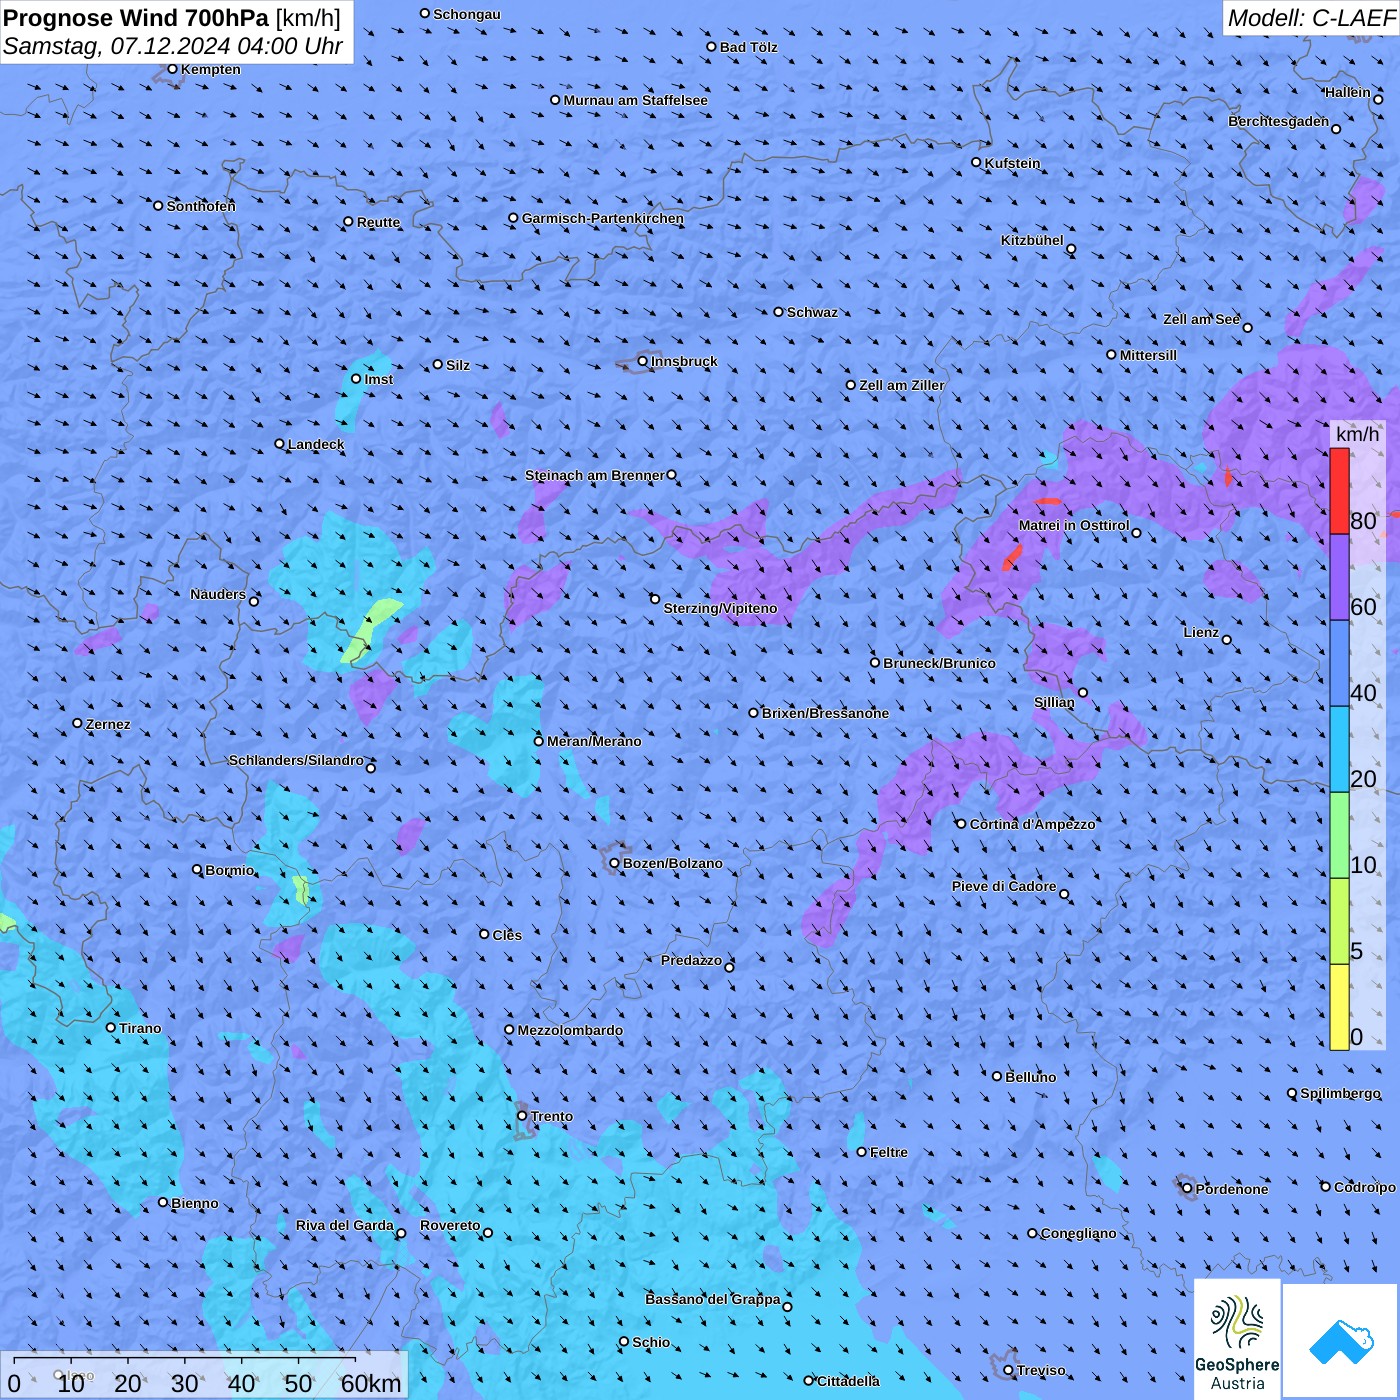Click the GeoSphere Austria logo
This screenshot has height=1400, width=1400.
[x=1237, y=1338]
